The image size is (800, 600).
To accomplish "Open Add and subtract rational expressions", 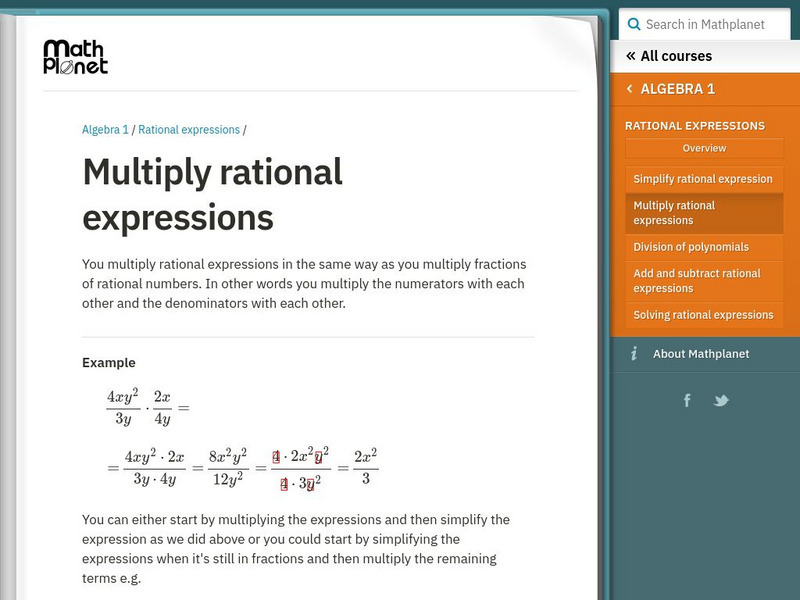I will [x=704, y=280].
